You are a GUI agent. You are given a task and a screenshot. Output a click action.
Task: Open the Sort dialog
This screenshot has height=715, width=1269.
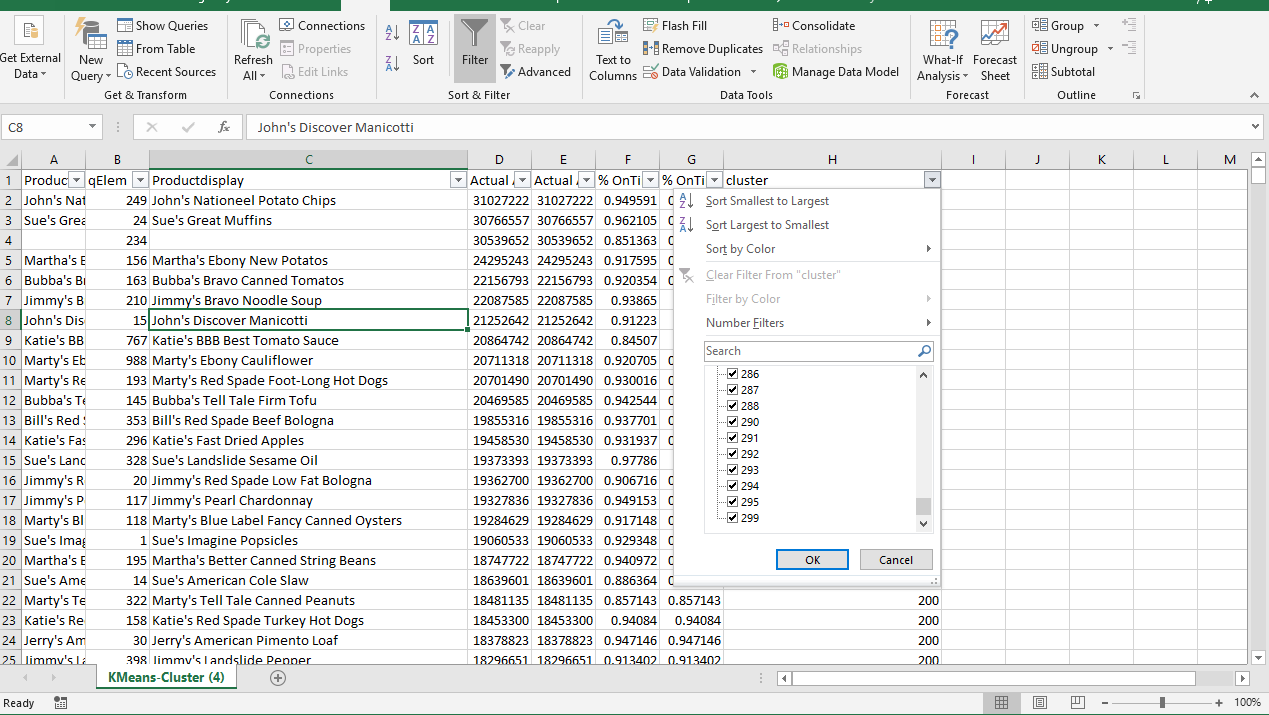point(423,43)
